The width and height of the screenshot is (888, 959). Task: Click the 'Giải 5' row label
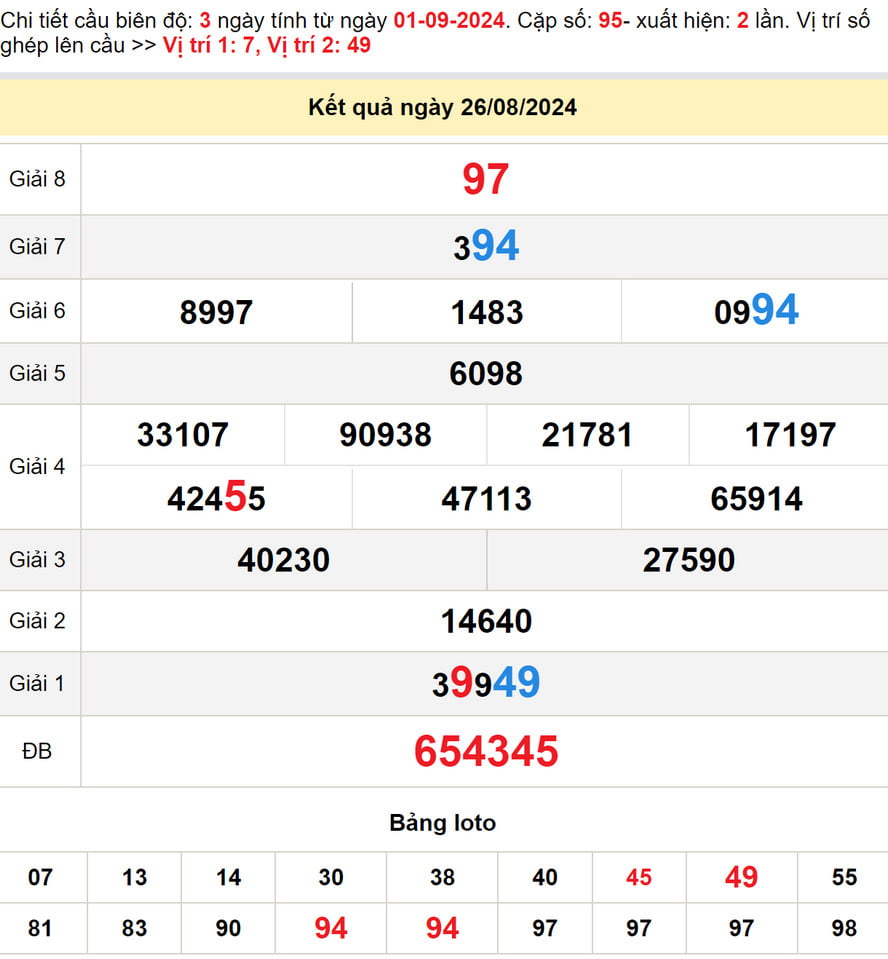click(37, 373)
